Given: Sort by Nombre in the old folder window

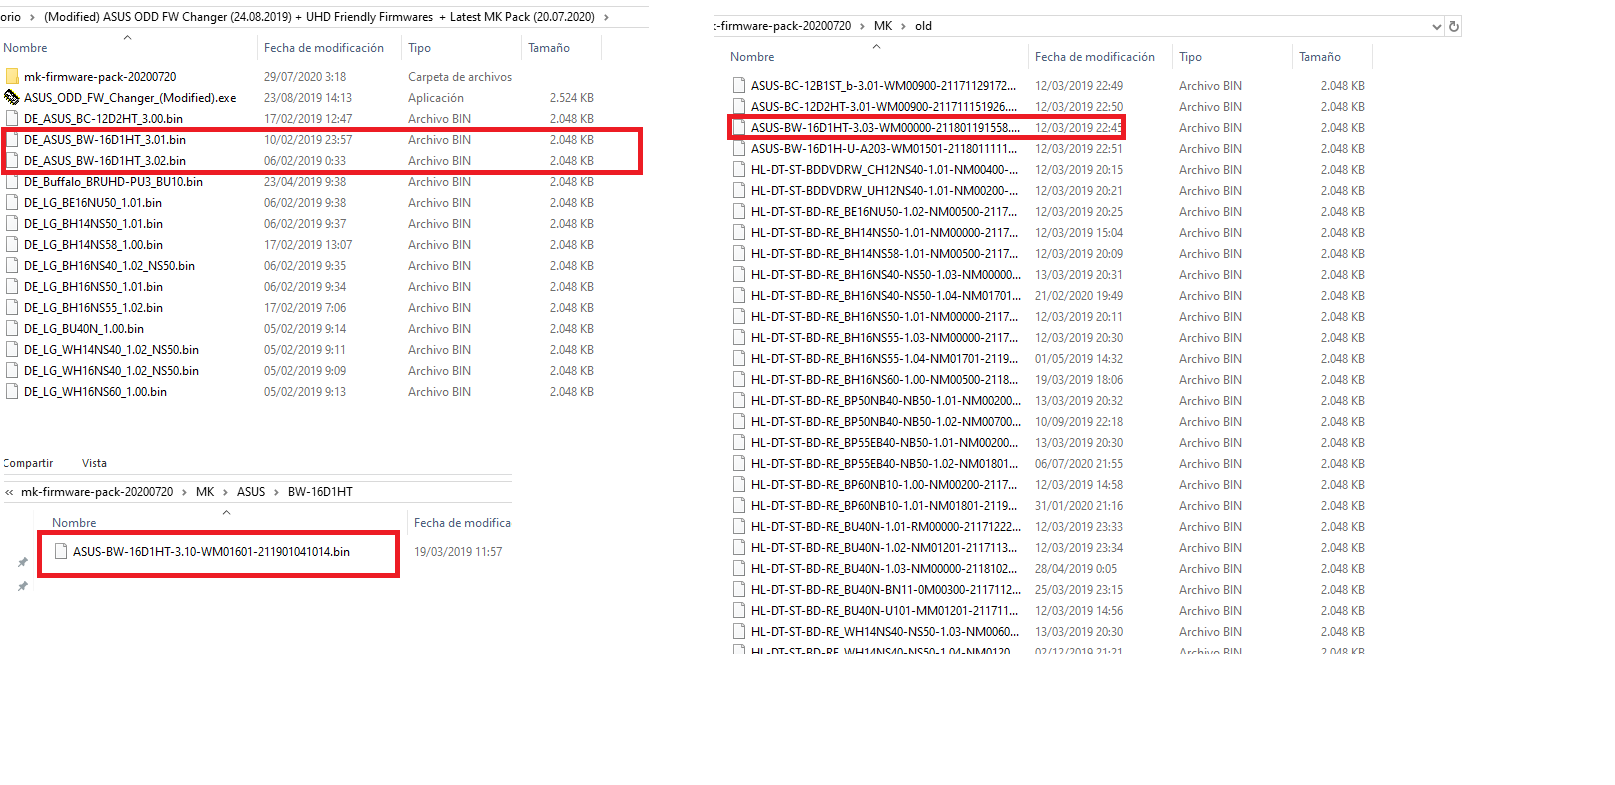Looking at the screenshot, I should pyautogui.click(x=752, y=57).
